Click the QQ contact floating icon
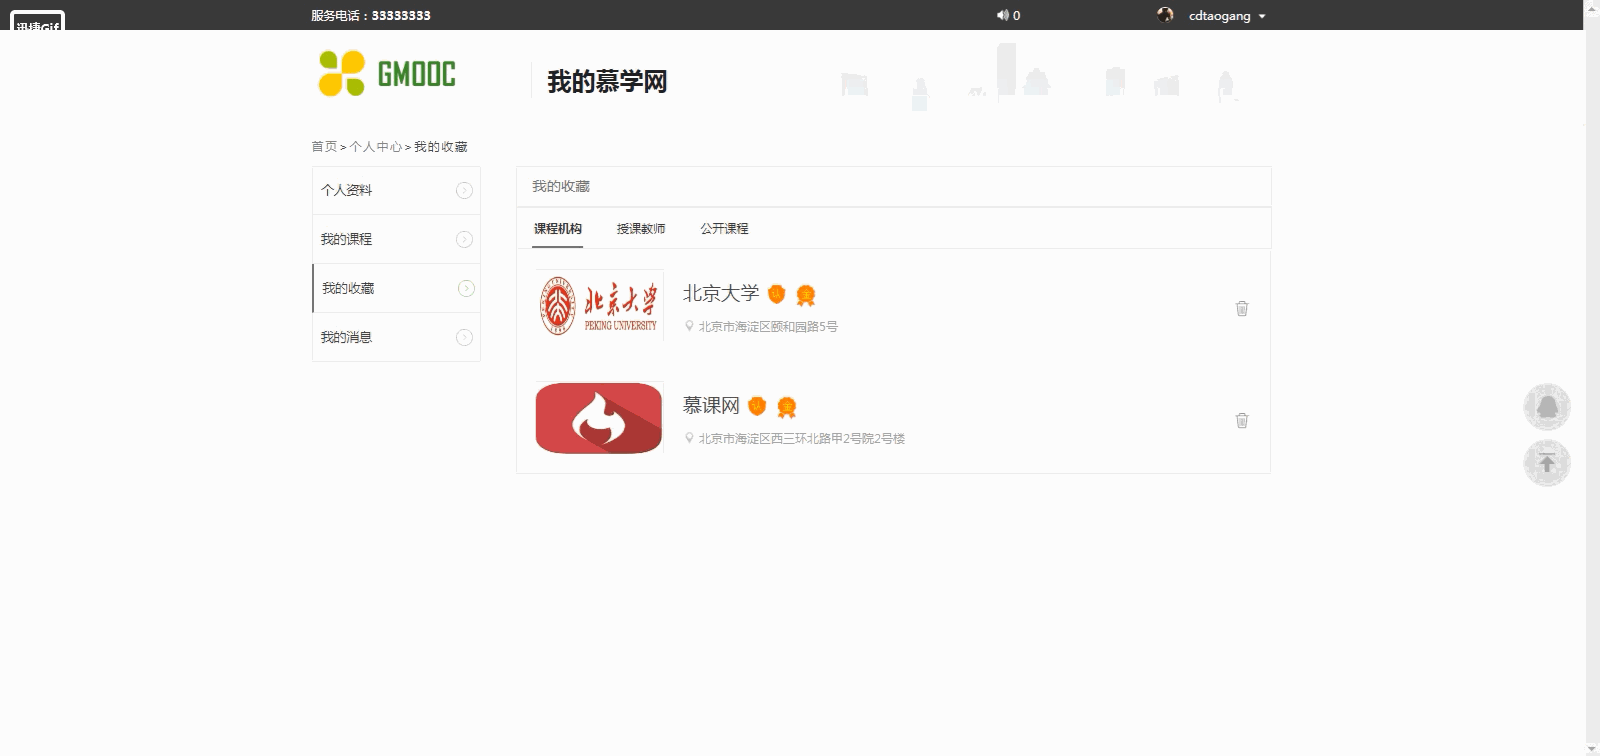The height and width of the screenshot is (756, 1600). point(1547,407)
